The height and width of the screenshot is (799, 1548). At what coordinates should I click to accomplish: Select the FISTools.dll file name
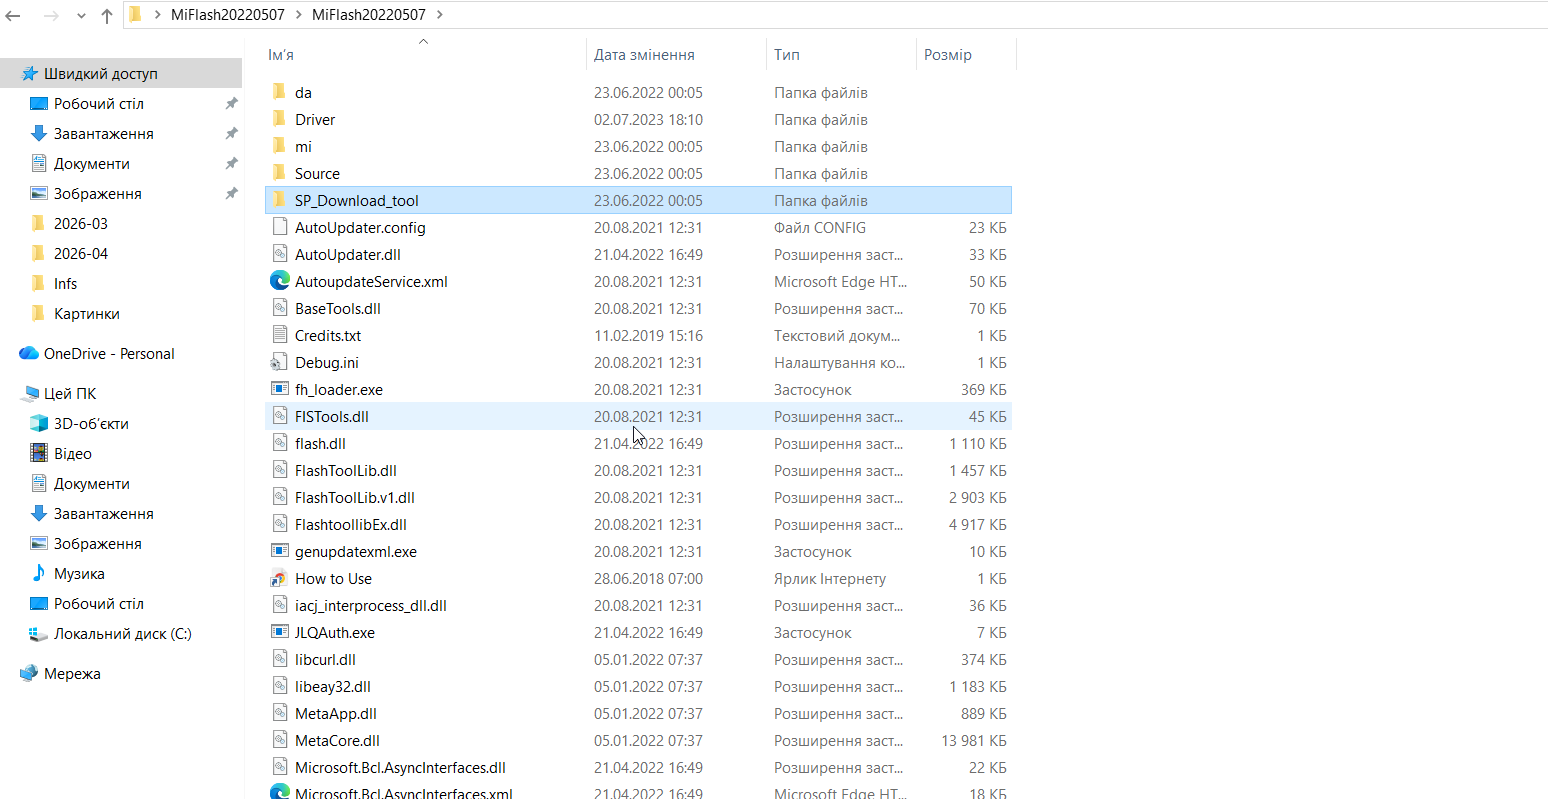pyautogui.click(x=332, y=417)
